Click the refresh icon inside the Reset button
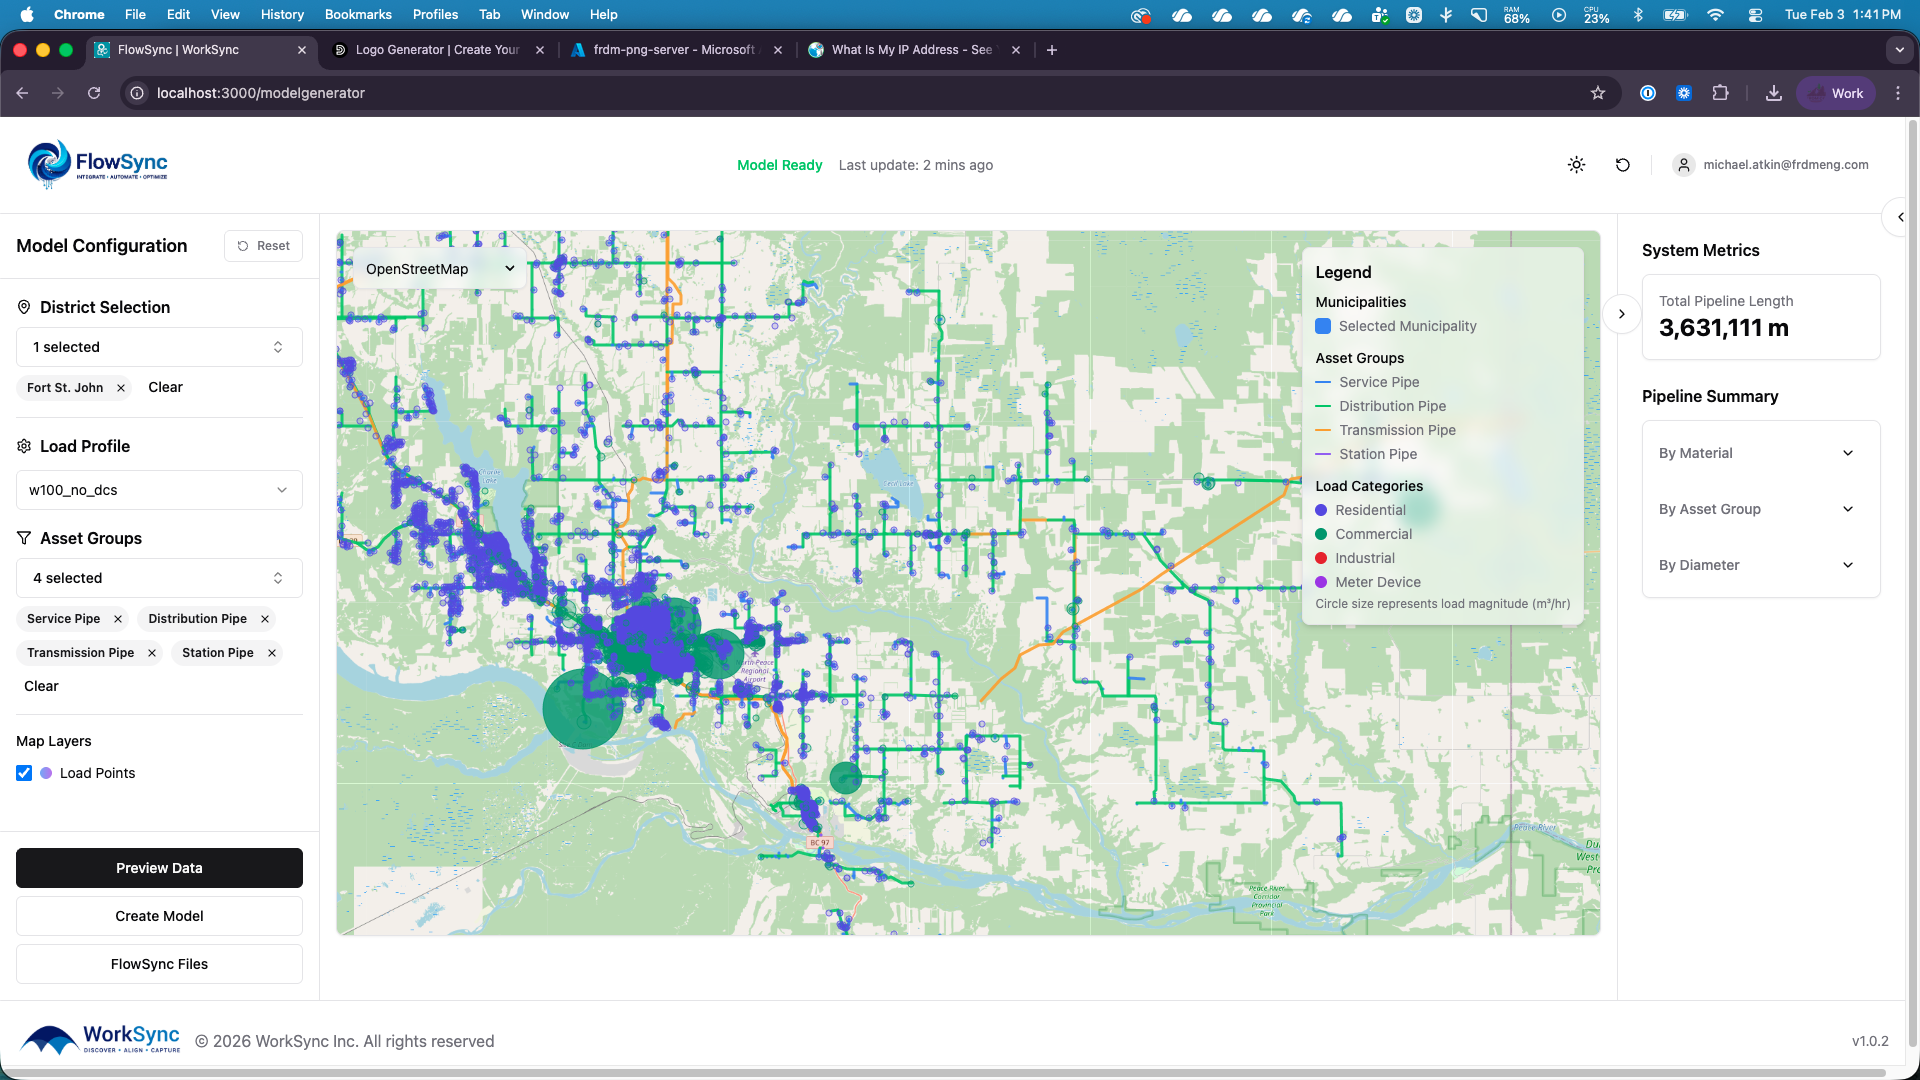Image resolution: width=1920 pixels, height=1080 pixels. click(241, 245)
